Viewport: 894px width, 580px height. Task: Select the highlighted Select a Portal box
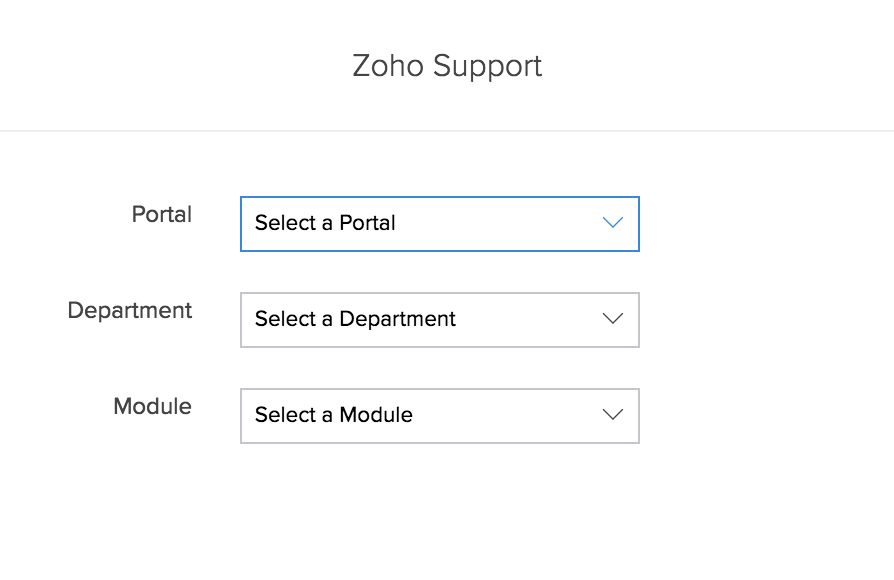click(x=440, y=224)
